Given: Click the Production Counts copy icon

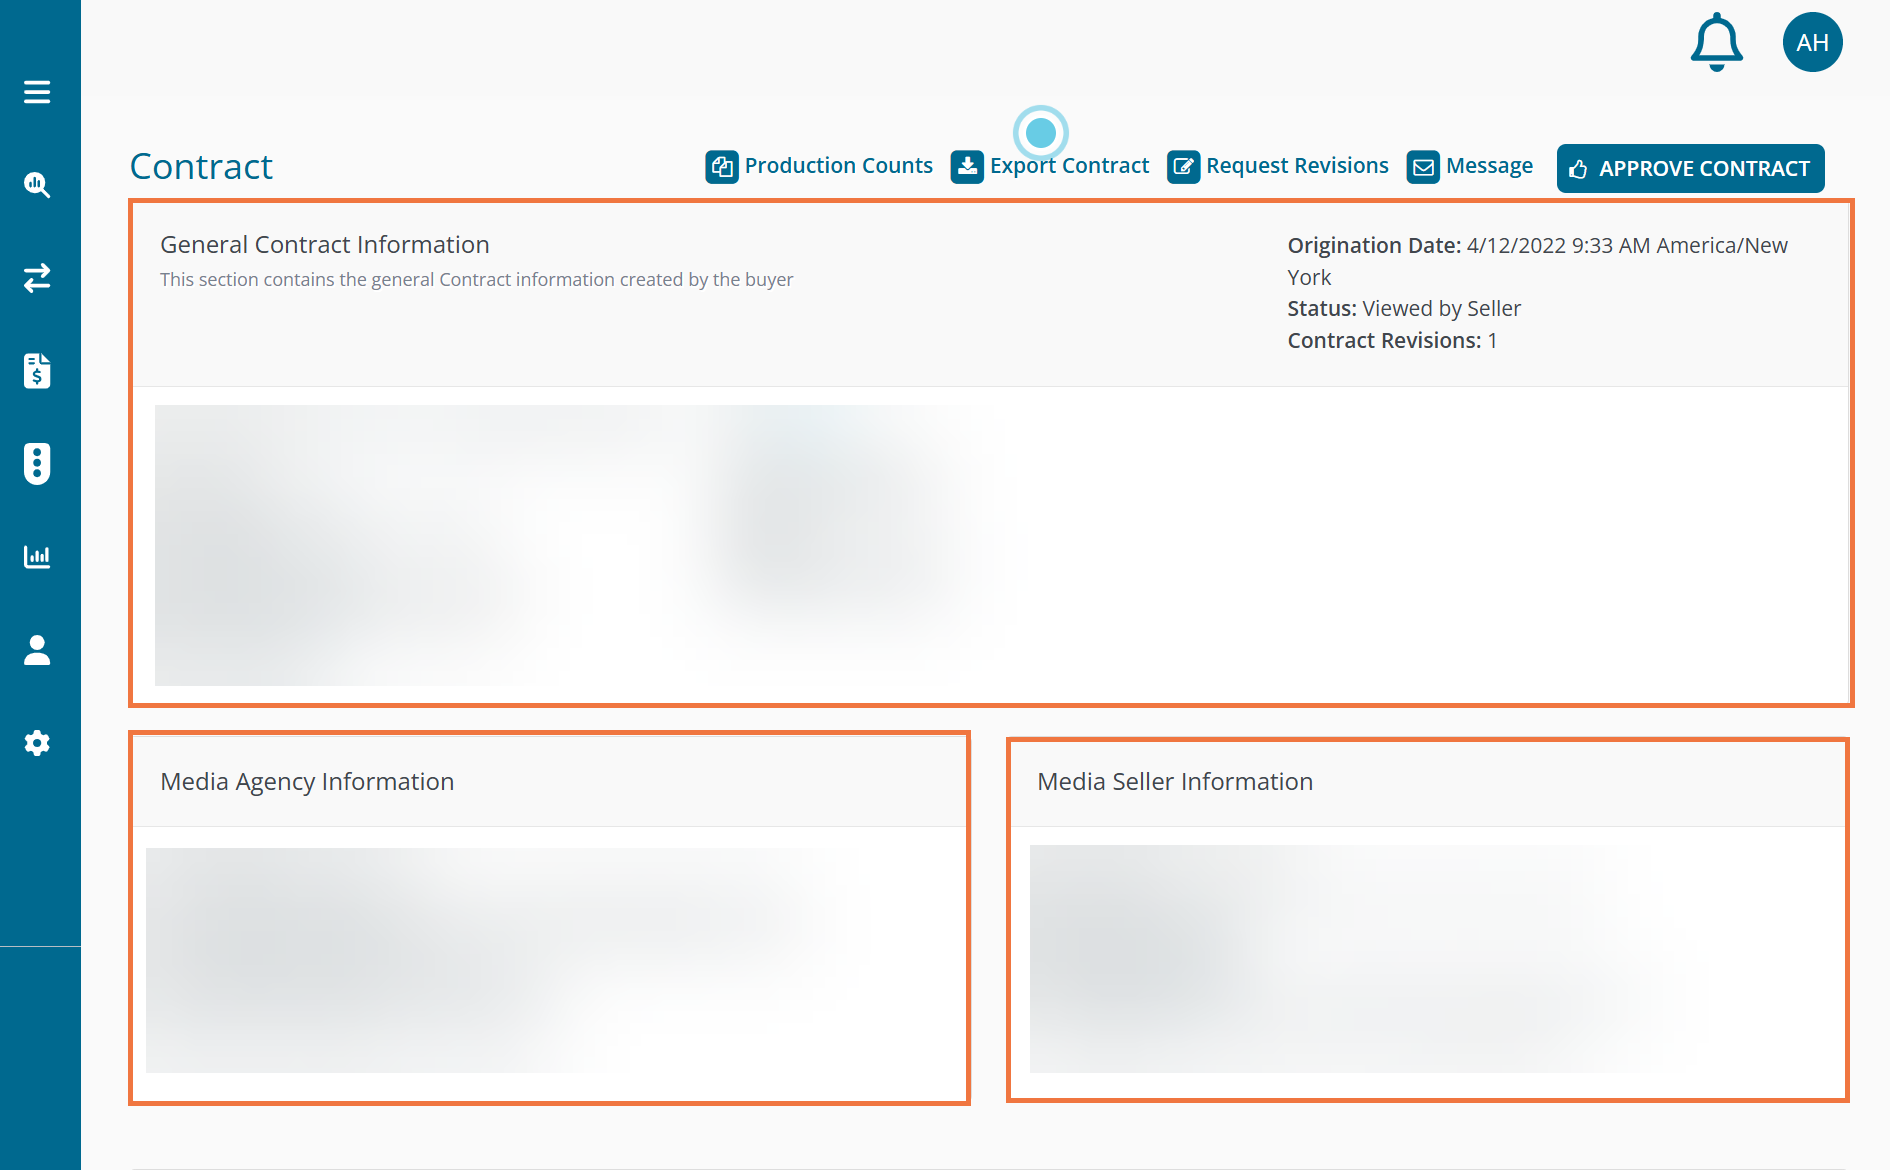Looking at the screenshot, I should pyautogui.click(x=722, y=167).
